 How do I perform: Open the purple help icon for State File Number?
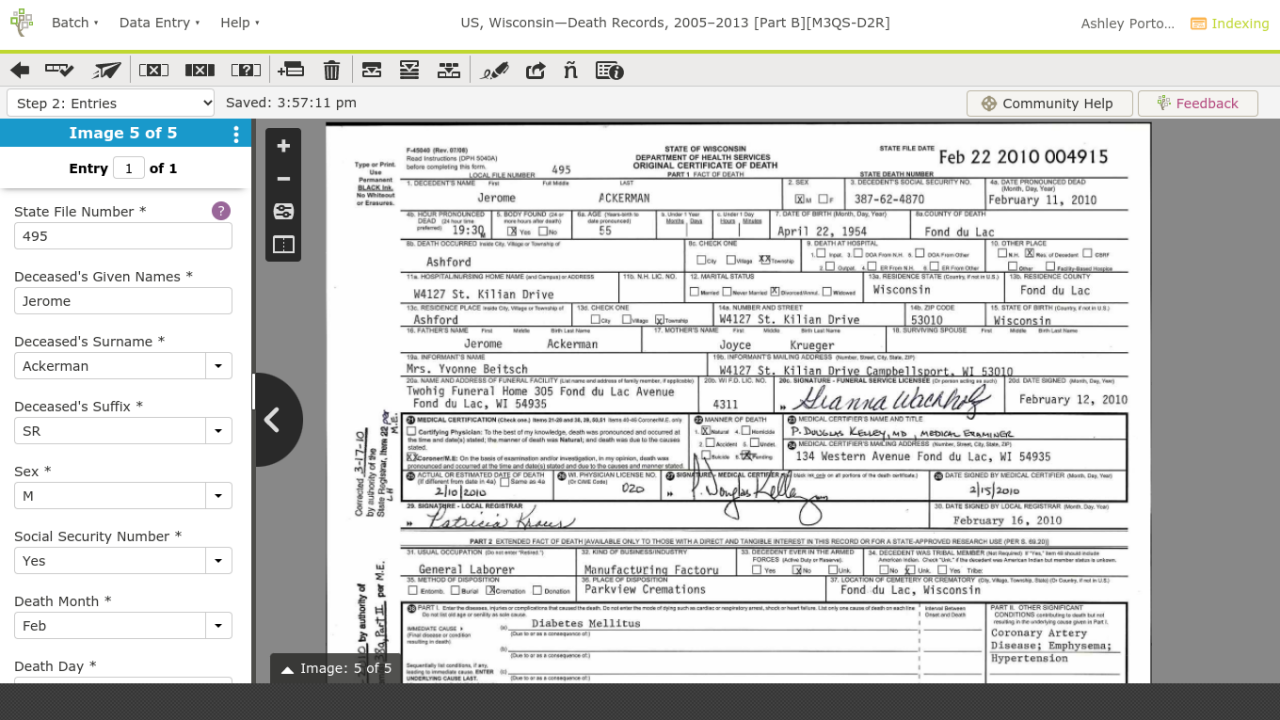pyautogui.click(x=221, y=211)
